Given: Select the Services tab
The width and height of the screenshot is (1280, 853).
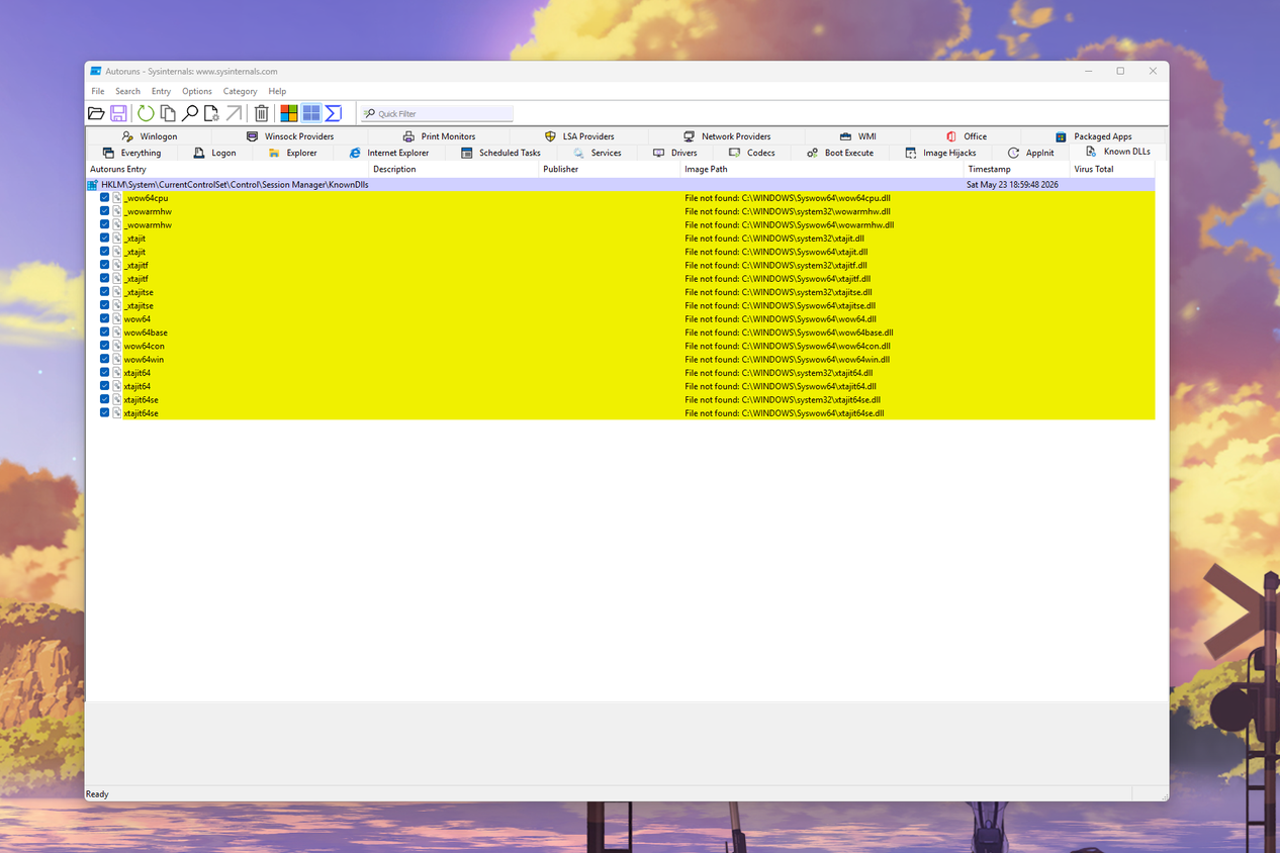Looking at the screenshot, I should [x=598, y=153].
